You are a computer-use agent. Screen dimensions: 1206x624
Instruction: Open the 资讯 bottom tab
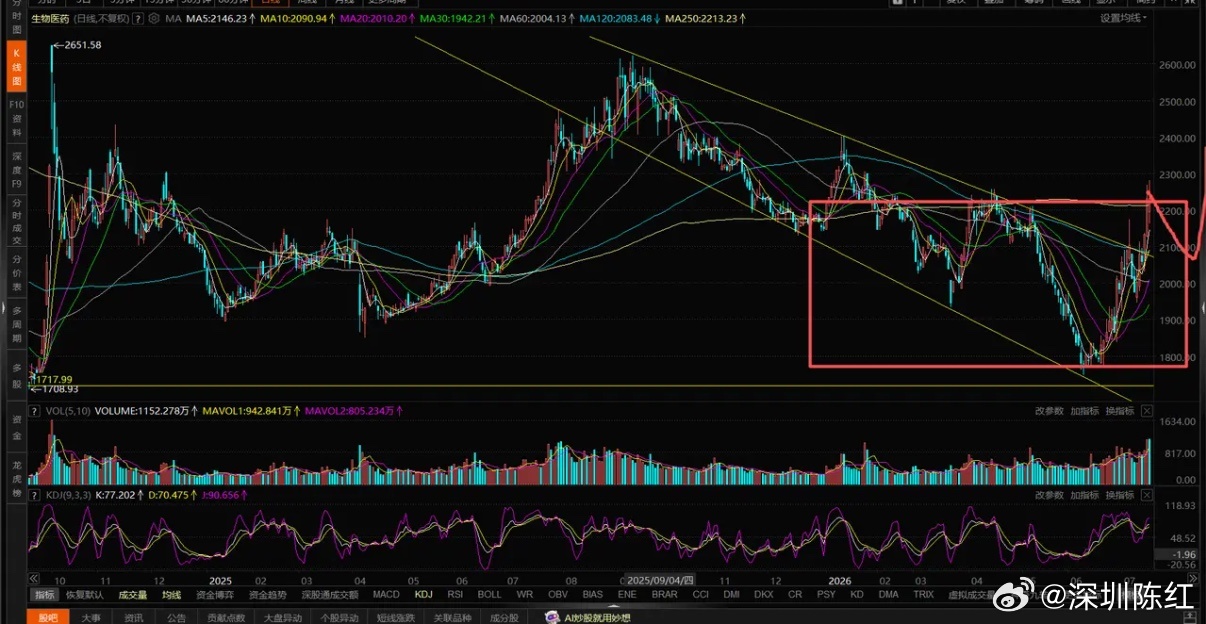tap(133, 618)
